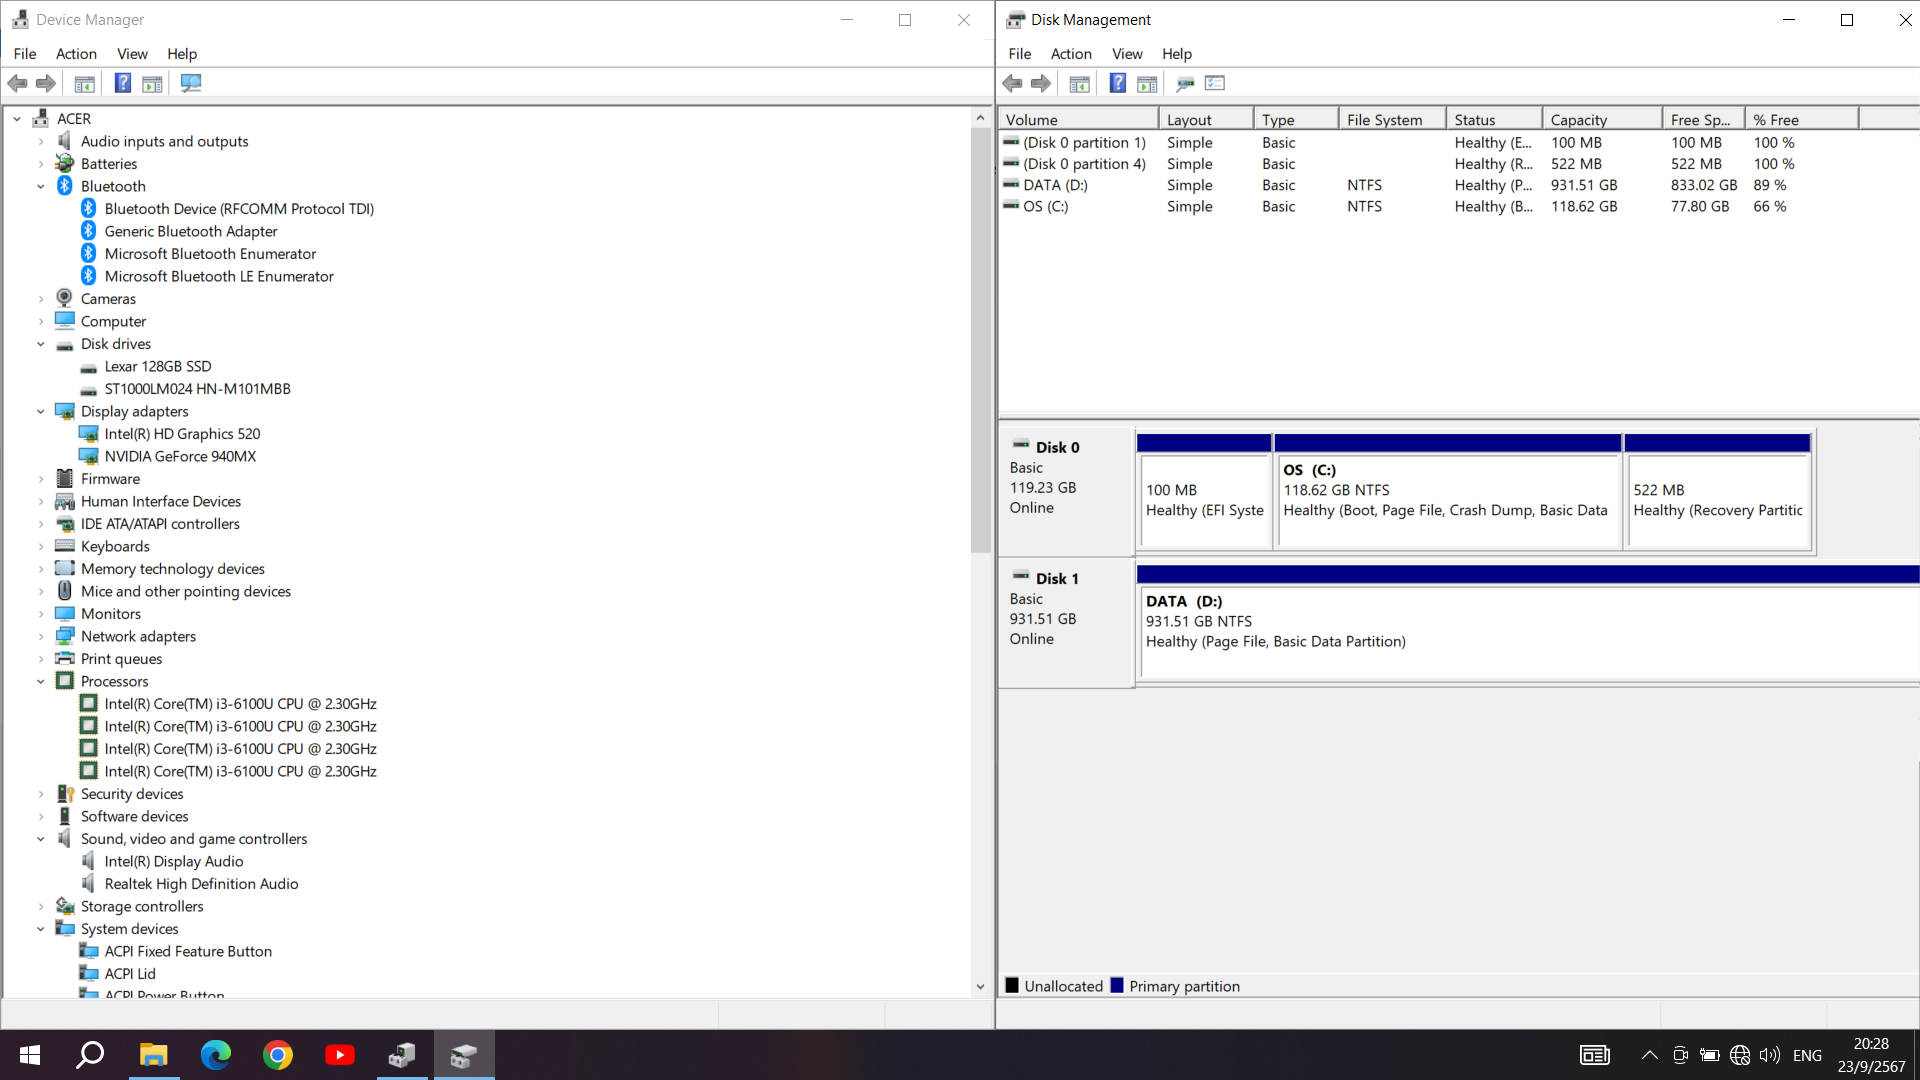Click Device Manager scroll up arrow
Screen dimensions: 1920x1080
[x=980, y=118]
